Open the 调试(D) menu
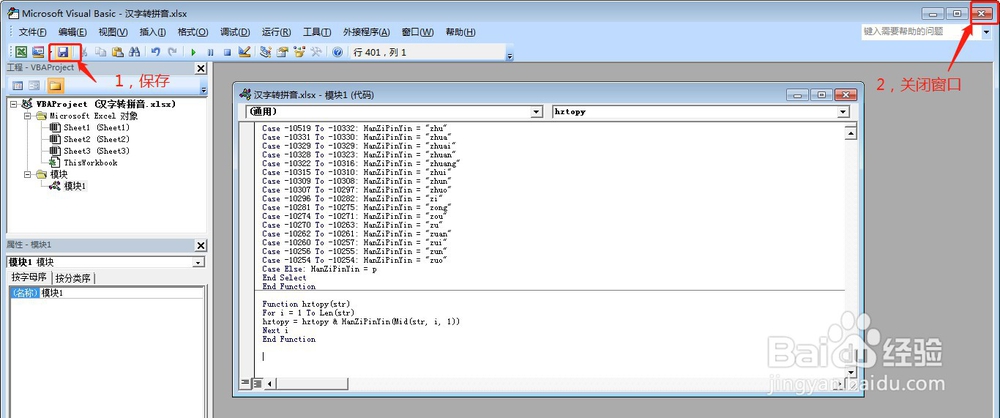Image resolution: width=1000 pixels, height=418 pixels. [235, 33]
